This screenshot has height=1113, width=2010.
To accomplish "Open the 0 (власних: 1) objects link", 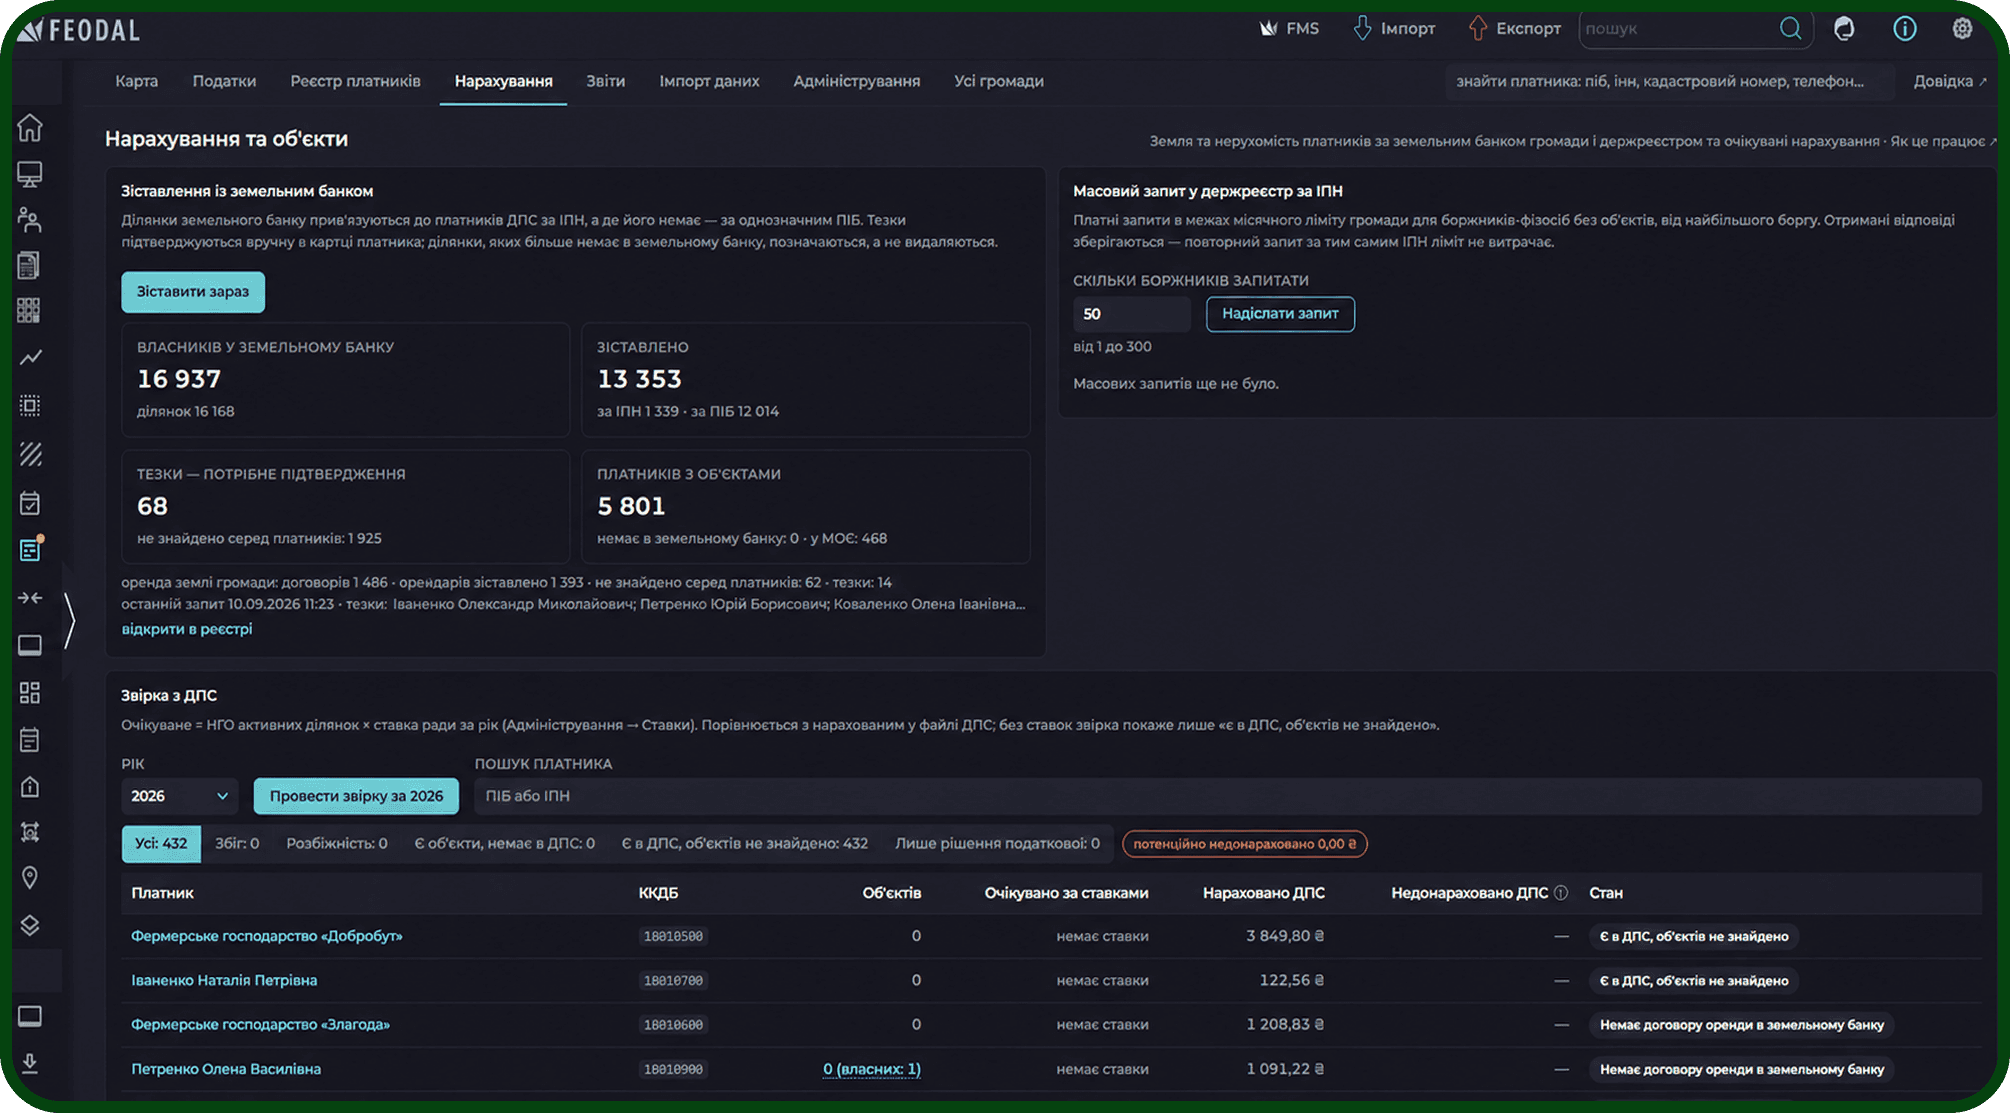I will (x=872, y=1069).
